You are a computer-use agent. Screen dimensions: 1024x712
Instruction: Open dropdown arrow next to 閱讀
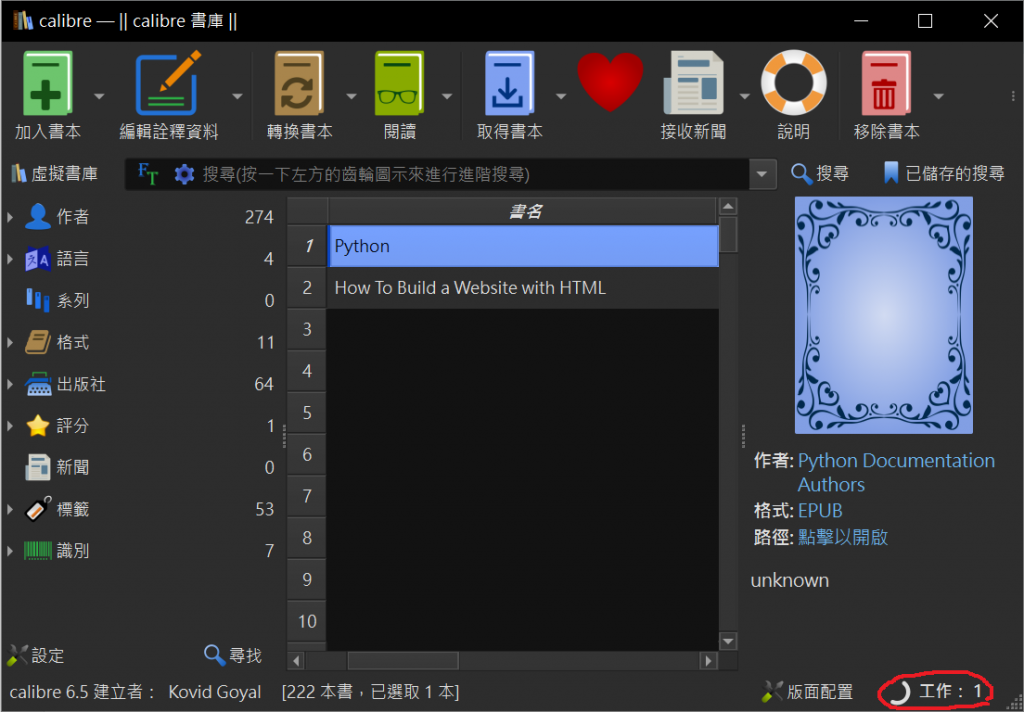click(x=447, y=97)
